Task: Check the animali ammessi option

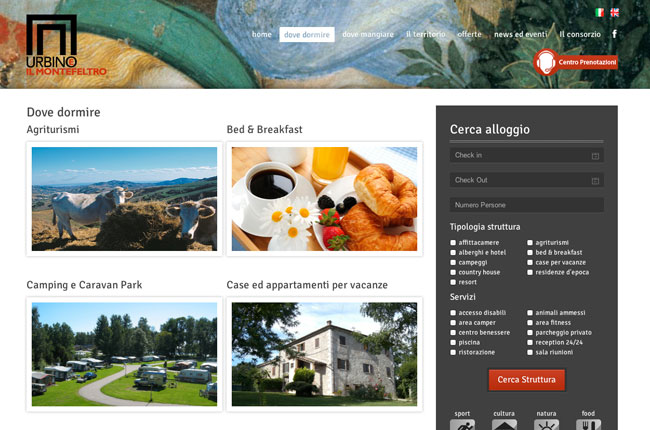Action: [530, 313]
